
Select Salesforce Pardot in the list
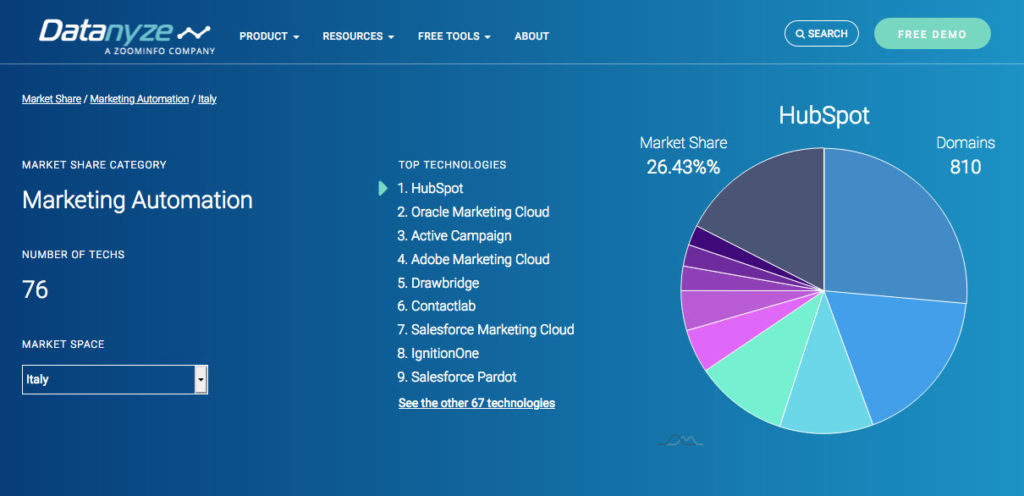click(x=457, y=377)
